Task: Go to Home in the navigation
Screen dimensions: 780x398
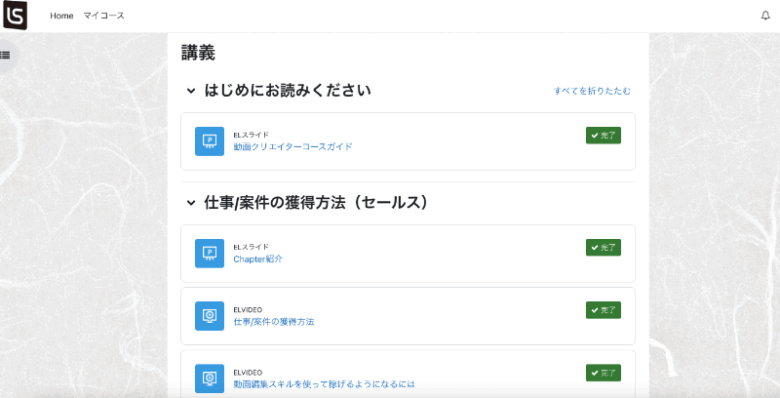Action: [x=62, y=16]
